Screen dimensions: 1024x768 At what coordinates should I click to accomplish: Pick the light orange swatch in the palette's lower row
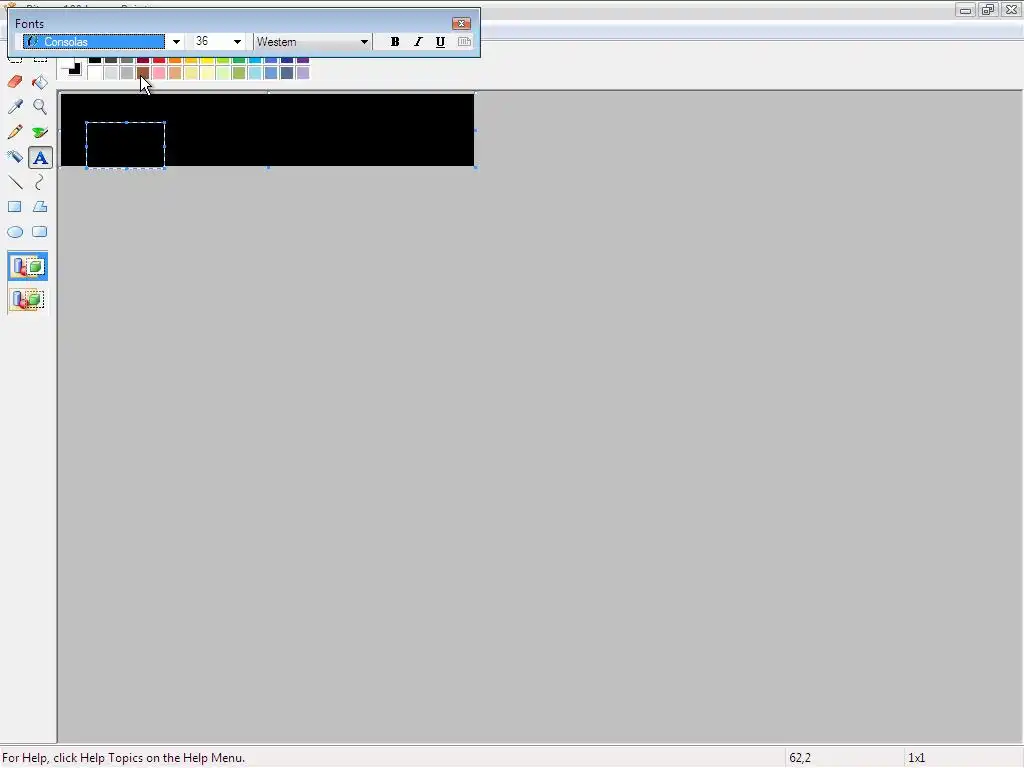(x=174, y=73)
